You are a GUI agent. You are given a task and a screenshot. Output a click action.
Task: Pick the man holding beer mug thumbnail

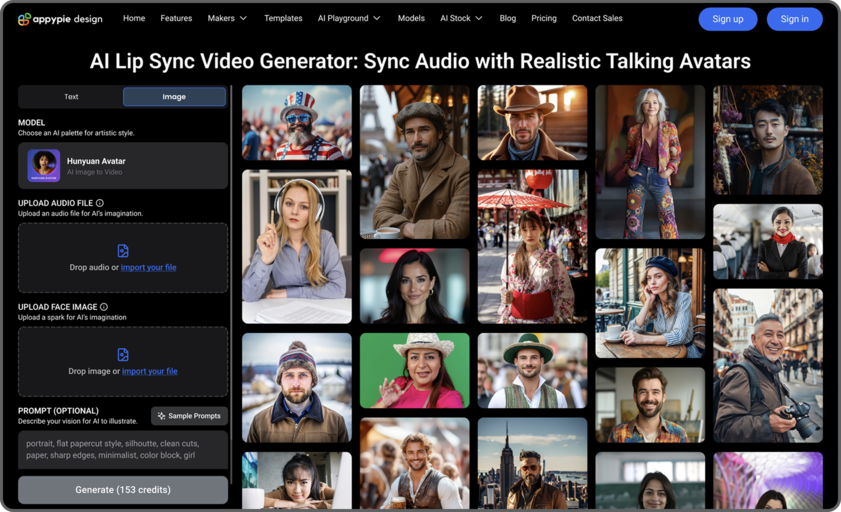point(415,463)
